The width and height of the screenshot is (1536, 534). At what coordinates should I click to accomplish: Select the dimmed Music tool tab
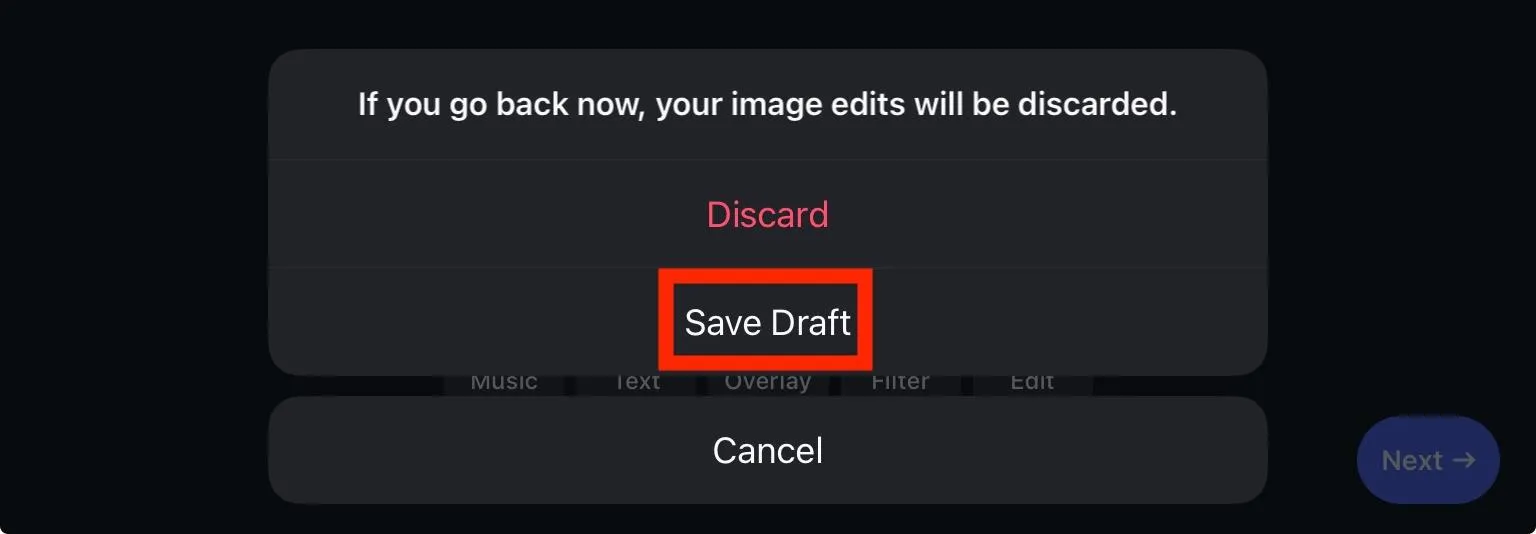pyautogui.click(x=504, y=382)
